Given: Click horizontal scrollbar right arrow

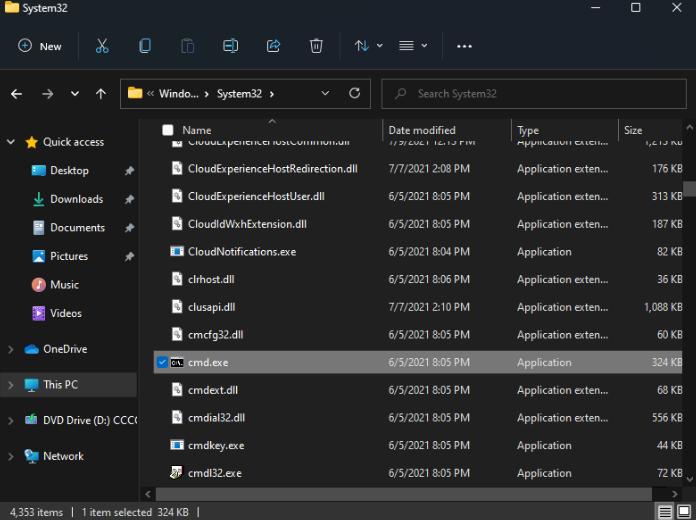Looking at the screenshot, I should 675,494.
